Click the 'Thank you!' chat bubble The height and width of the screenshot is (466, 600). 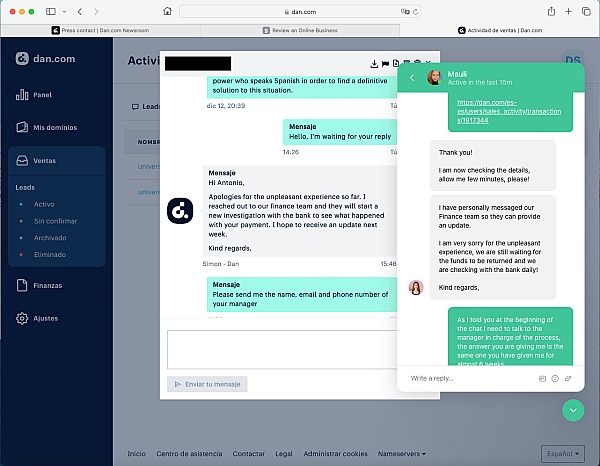pyautogui.click(x=492, y=165)
